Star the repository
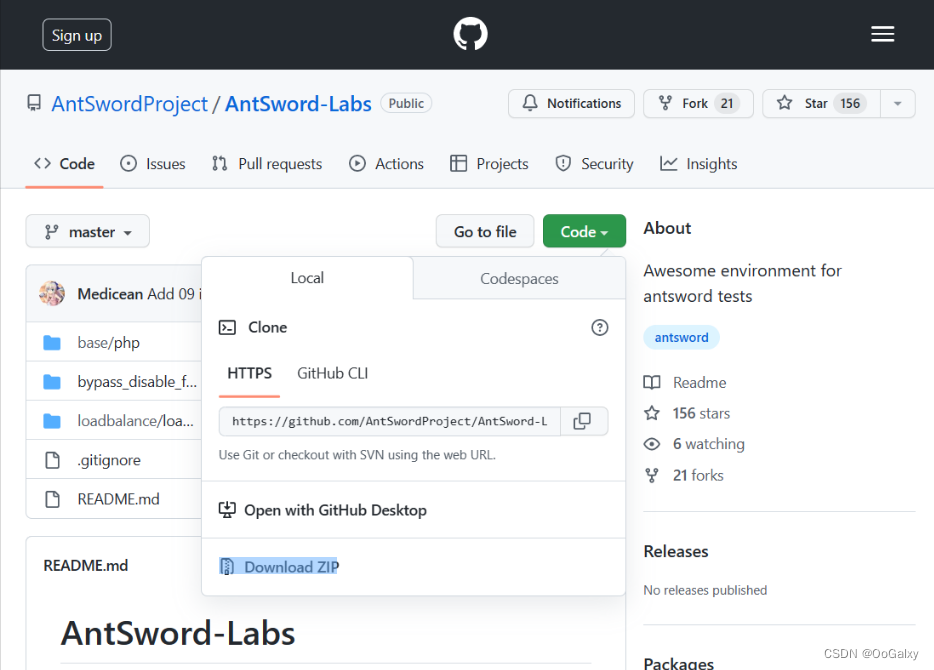This screenshot has width=934, height=670. (821, 104)
